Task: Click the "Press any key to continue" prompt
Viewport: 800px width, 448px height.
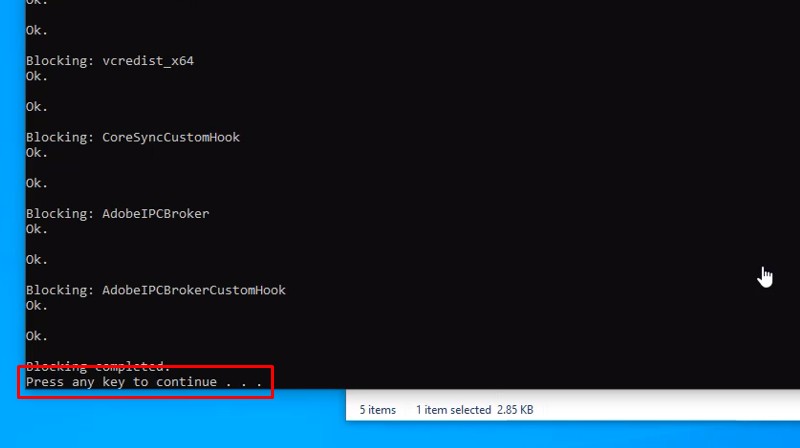Action: pyautogui.click(x=144, y=382)
